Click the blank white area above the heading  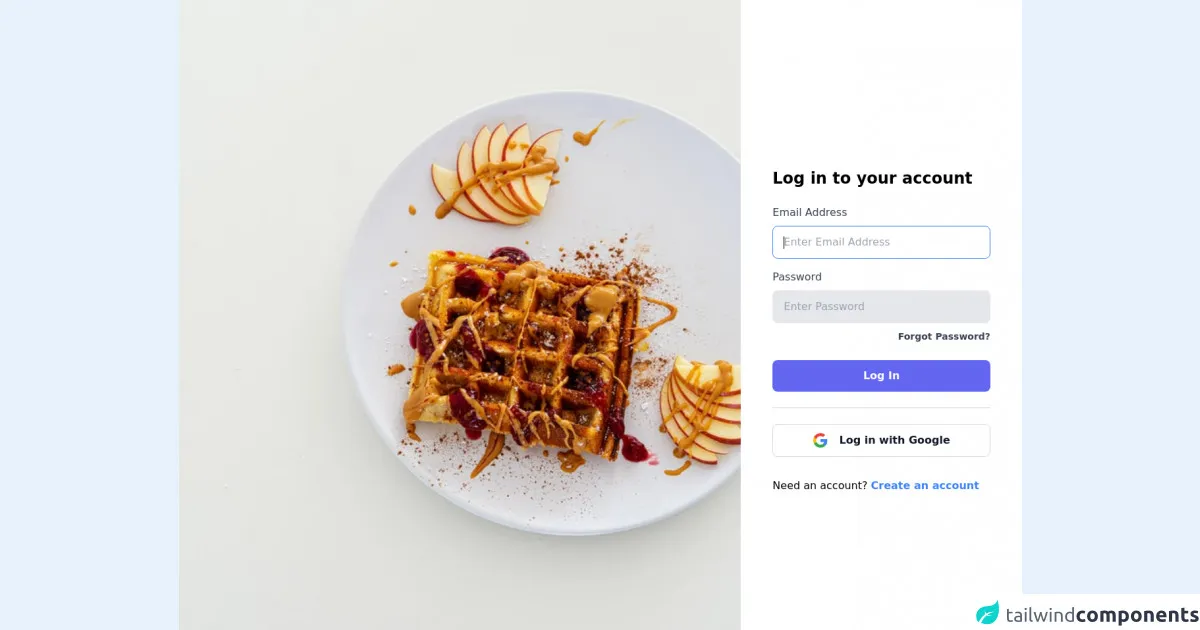pyautogui.click(x=881, y=80)
